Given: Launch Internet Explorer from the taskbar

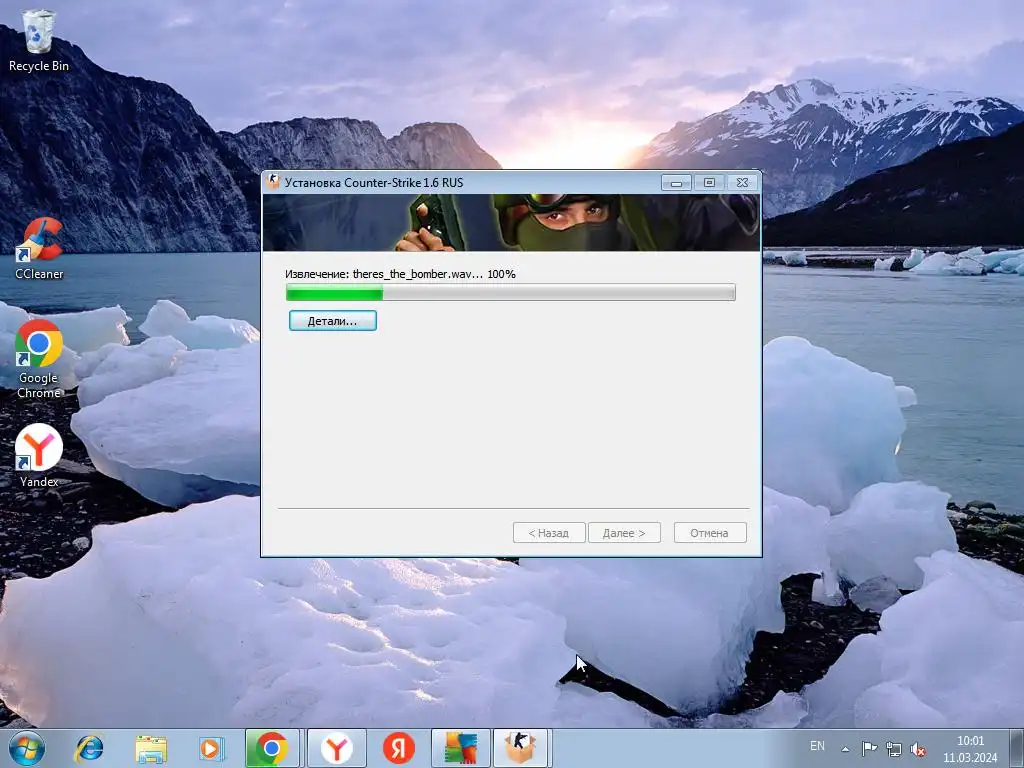Looking at the screenshot, I should click(x=89, y=748).
